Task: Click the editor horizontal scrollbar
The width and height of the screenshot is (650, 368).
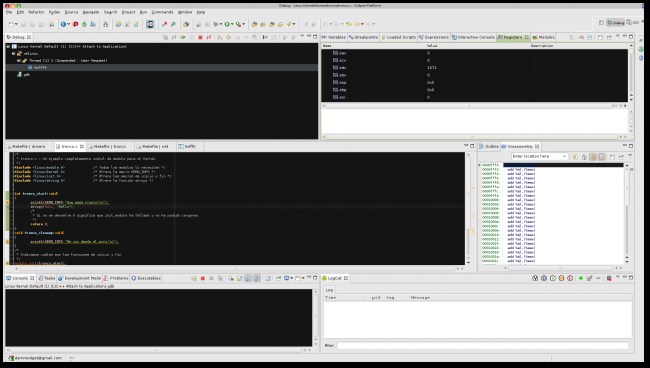Action: pyautogui.click(x=236, y=269)
